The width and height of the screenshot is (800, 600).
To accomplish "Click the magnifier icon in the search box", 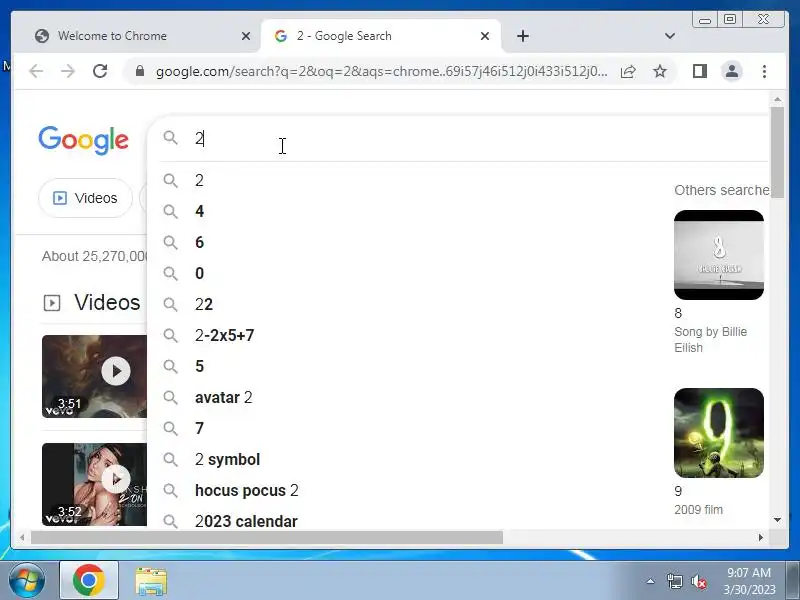I will (x=170, y=138).
